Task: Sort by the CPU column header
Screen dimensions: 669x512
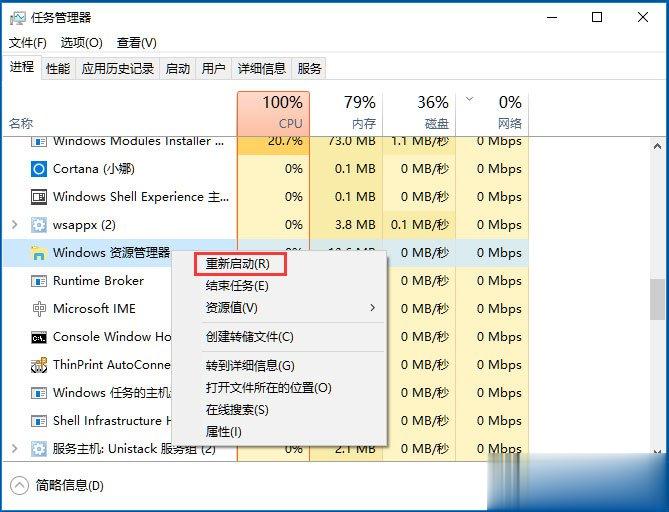Action: click(273, 114)
